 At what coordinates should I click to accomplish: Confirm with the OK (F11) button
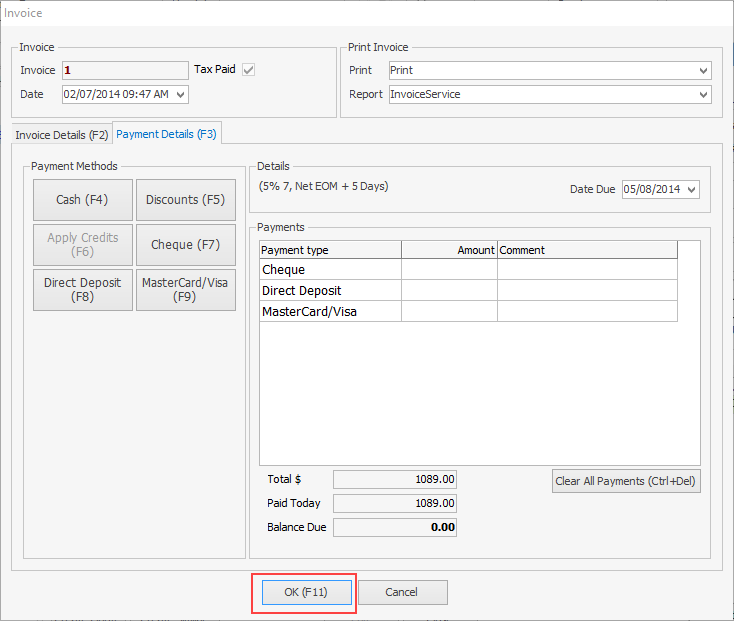tap(304, 592)
